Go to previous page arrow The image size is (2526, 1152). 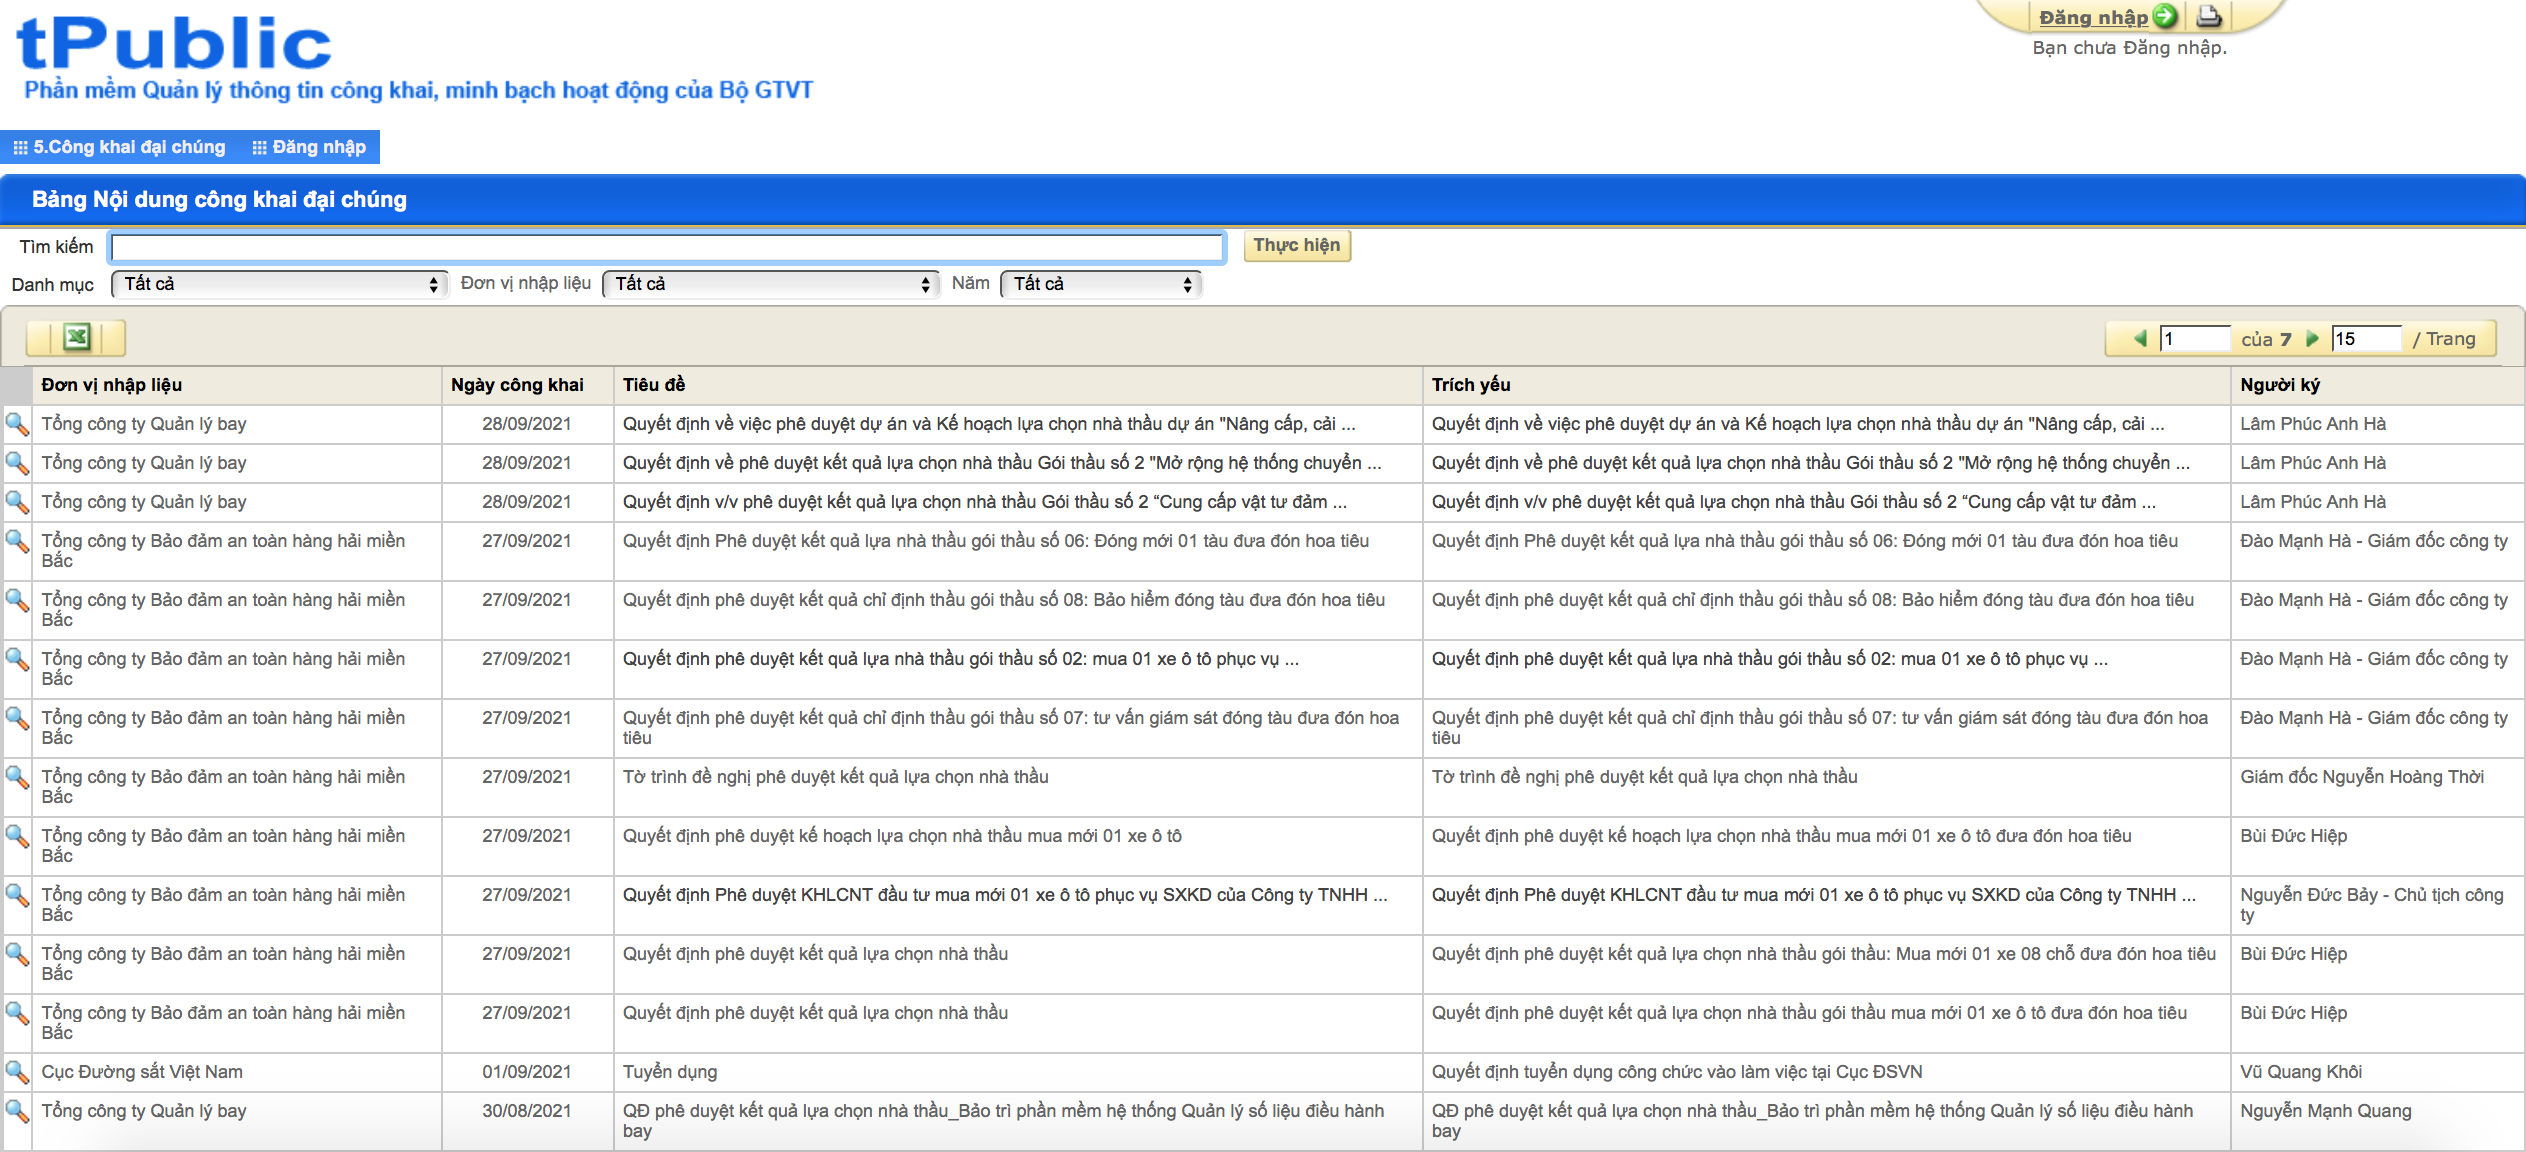[x=2140, y=339]
